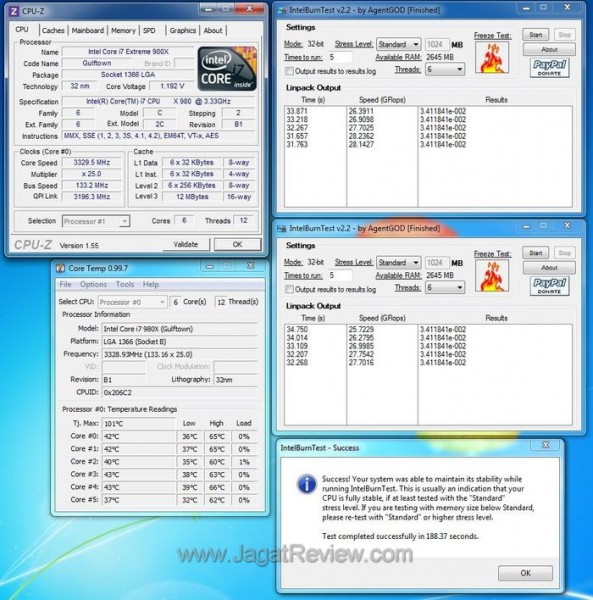Image resolution: width=593 pixels, height=600 pixels.
Task: Click the QPI Link value 3196.3 MHz
Action: [x=91, y=197]
